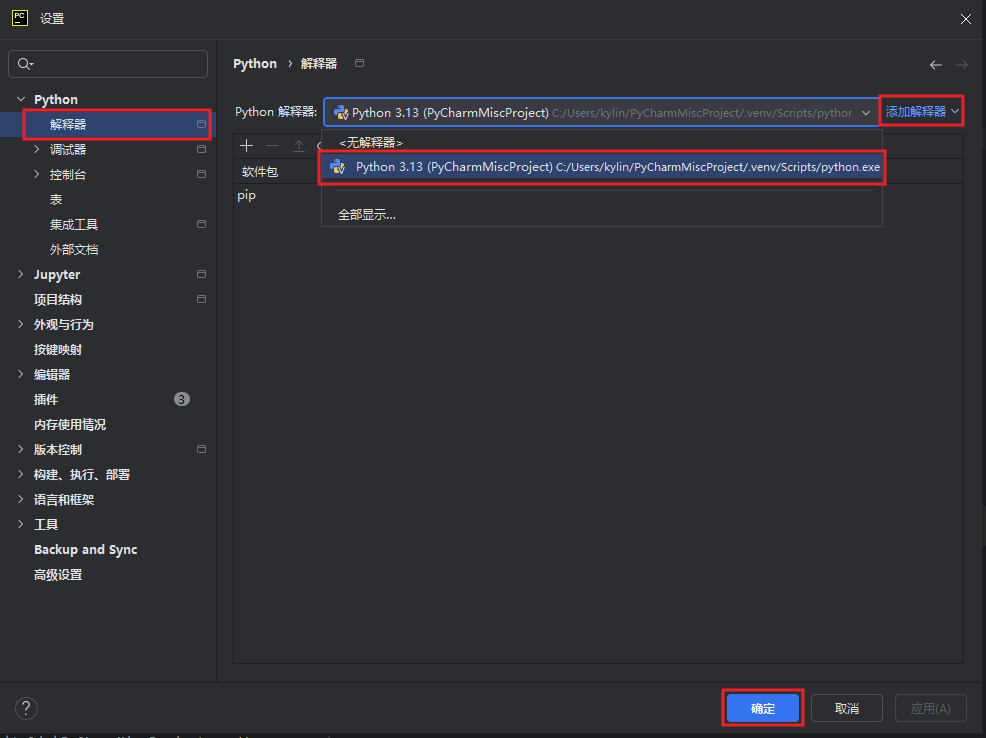Click the upgrade package up-arrow icon

299,146
